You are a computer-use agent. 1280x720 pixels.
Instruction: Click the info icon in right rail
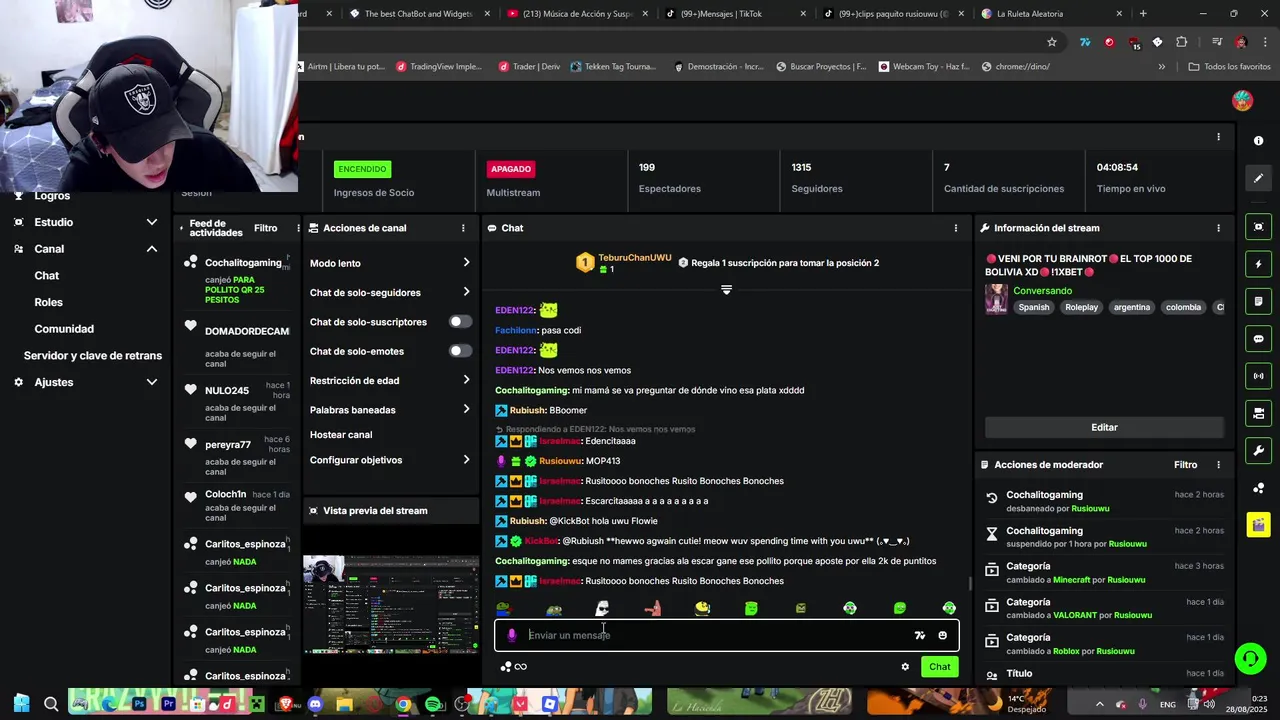pyautogui.click(x=1259, y=141)
